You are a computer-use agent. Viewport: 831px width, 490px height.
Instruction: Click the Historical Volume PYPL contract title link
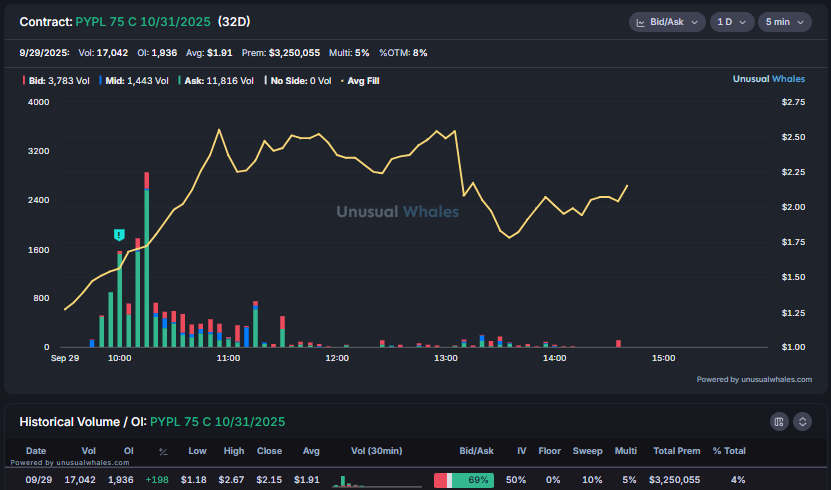217,422
